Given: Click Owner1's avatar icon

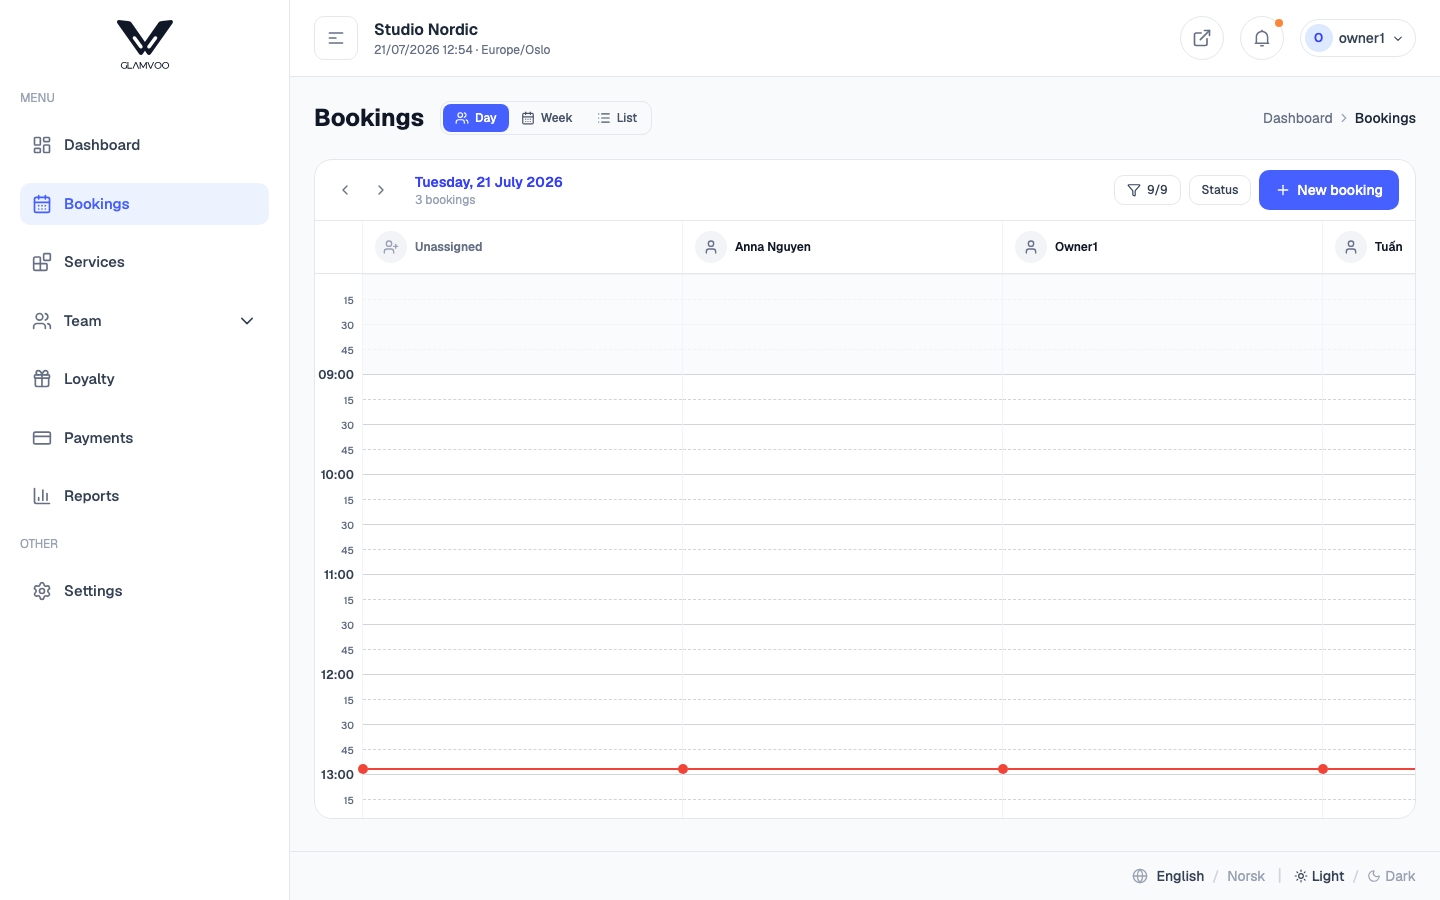Looking at the screenshot, I should (x=1031, y=247).
